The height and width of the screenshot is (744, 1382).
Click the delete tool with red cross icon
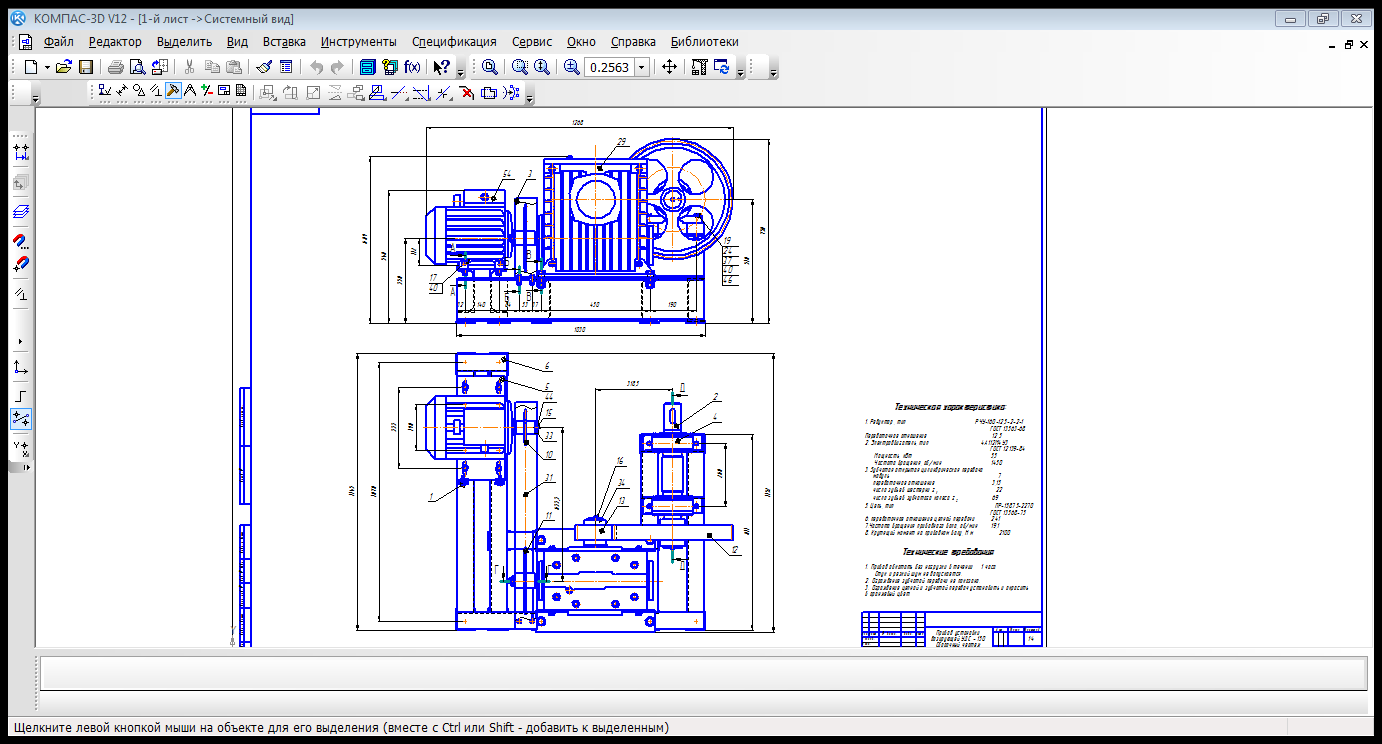click(x=467, y=93)
